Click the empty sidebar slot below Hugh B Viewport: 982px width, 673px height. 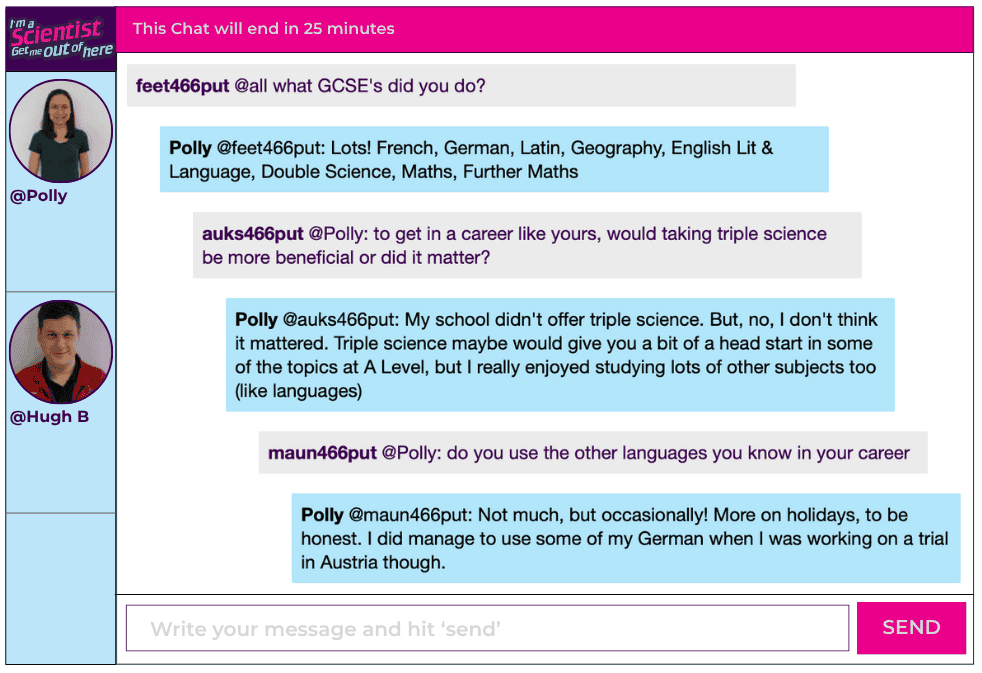coord(60,586)
